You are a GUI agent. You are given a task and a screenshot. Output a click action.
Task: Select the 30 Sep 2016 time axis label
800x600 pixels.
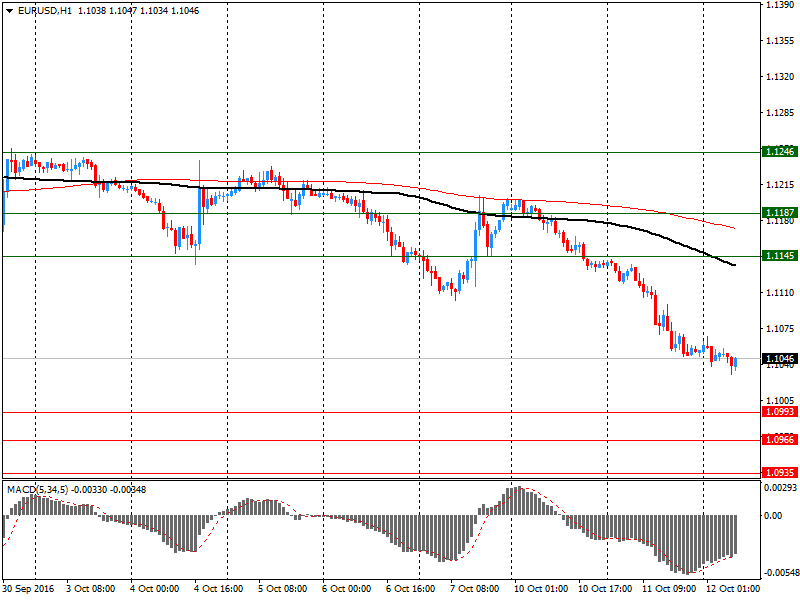28,589
